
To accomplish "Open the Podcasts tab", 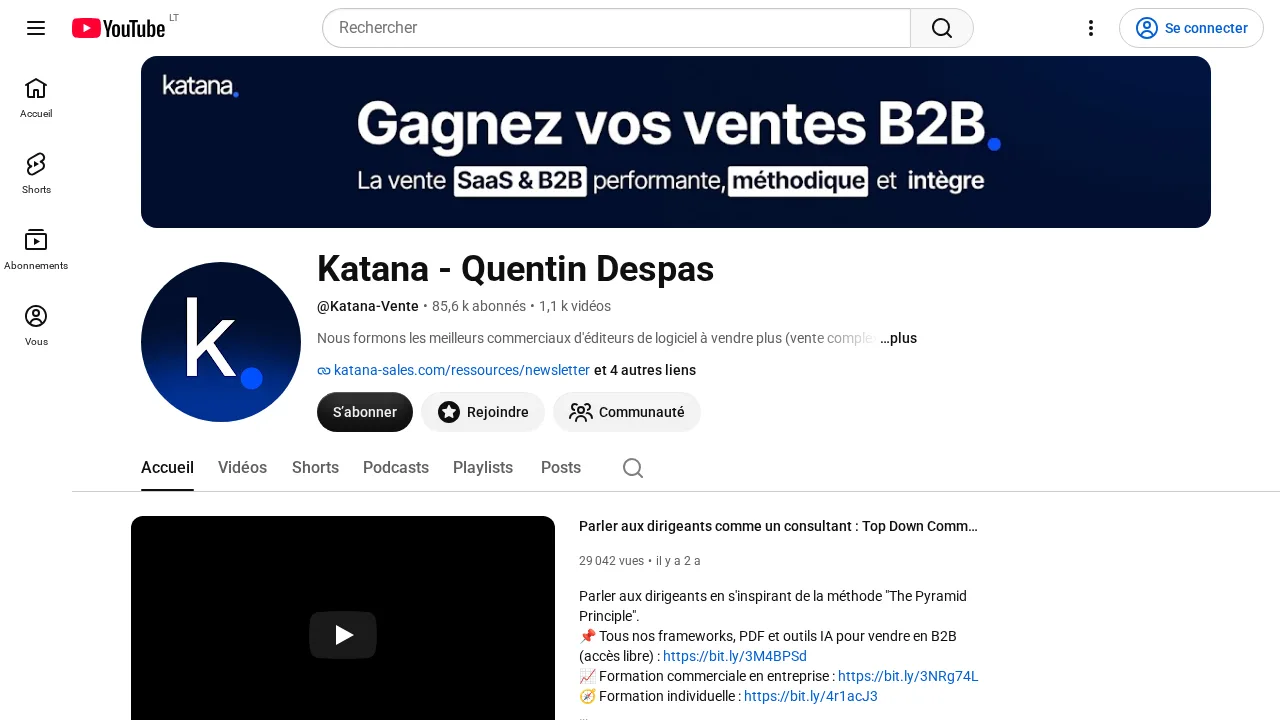I will [396, 468].
